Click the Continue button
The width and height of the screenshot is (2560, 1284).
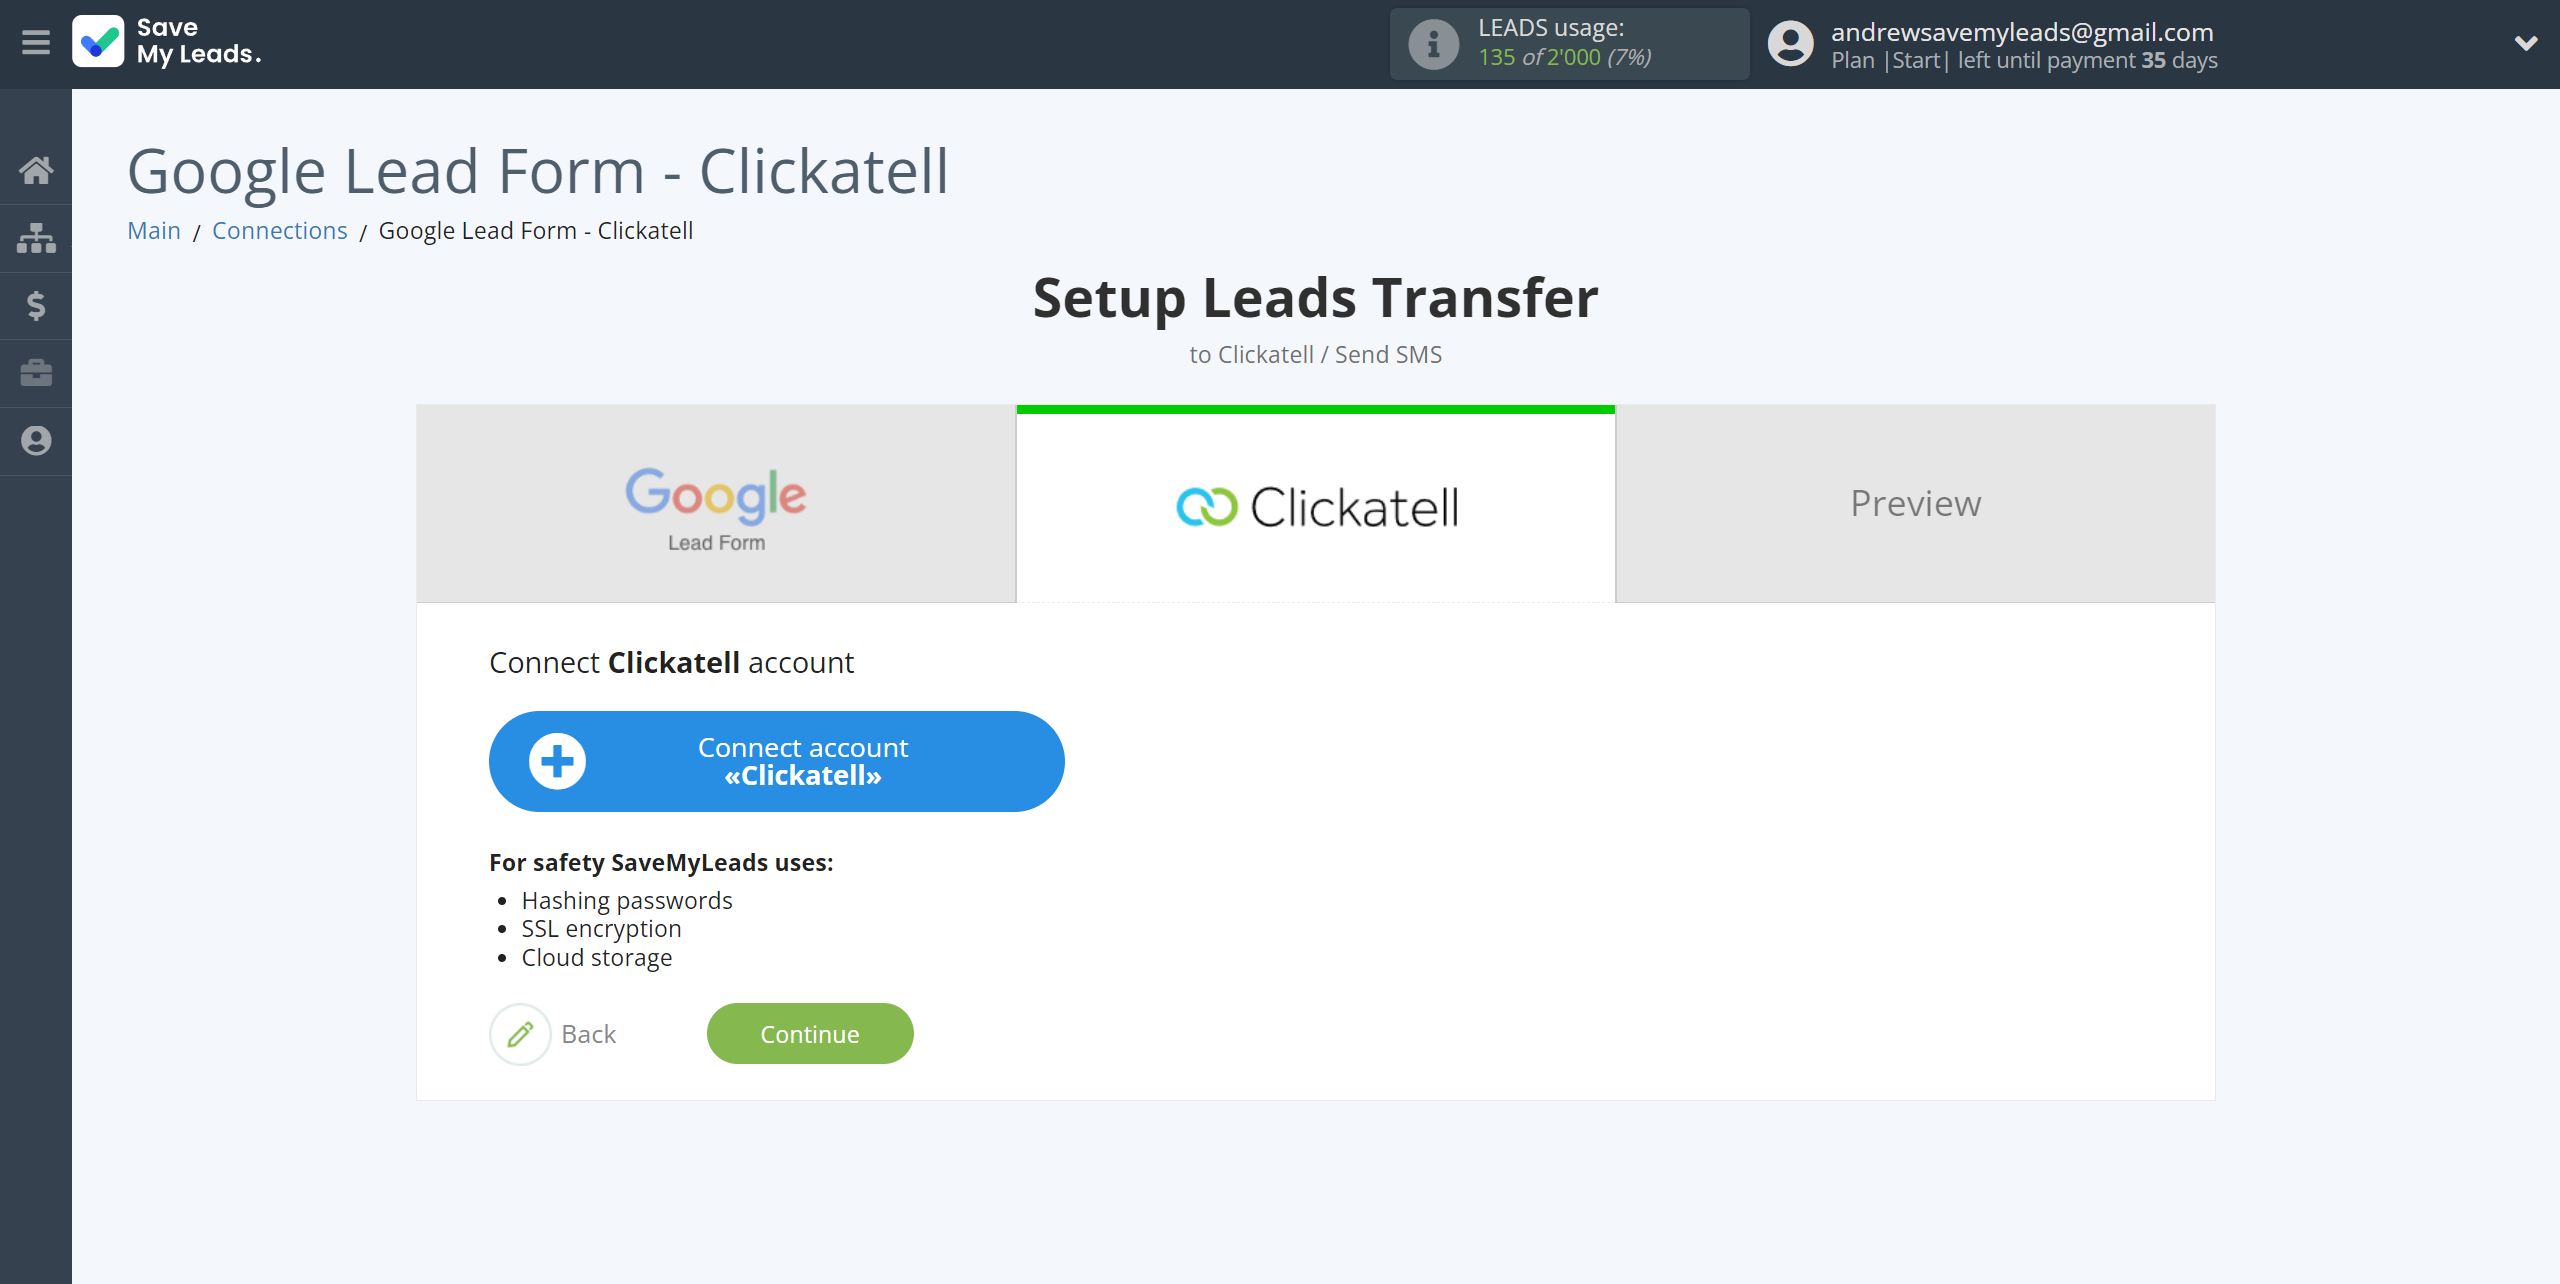[x=810, y=1033]
